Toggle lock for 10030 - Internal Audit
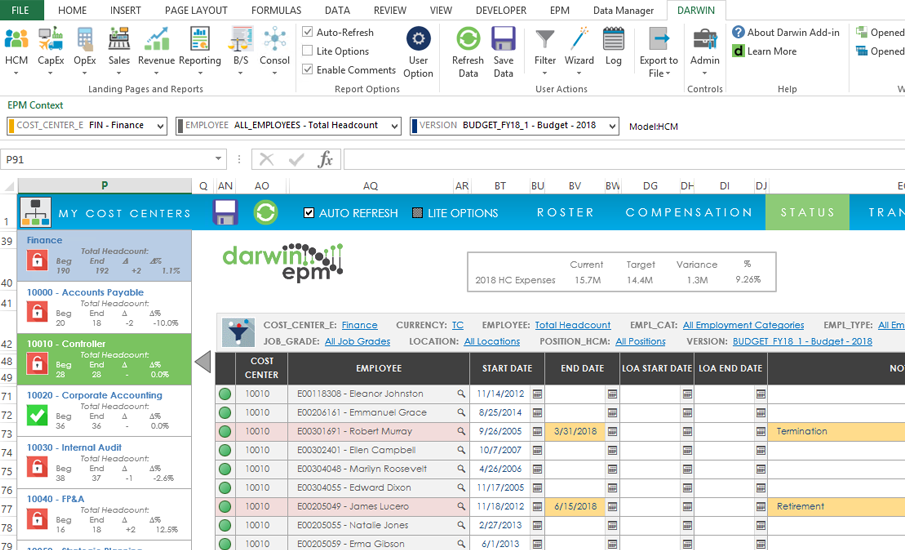 [38, 467]
